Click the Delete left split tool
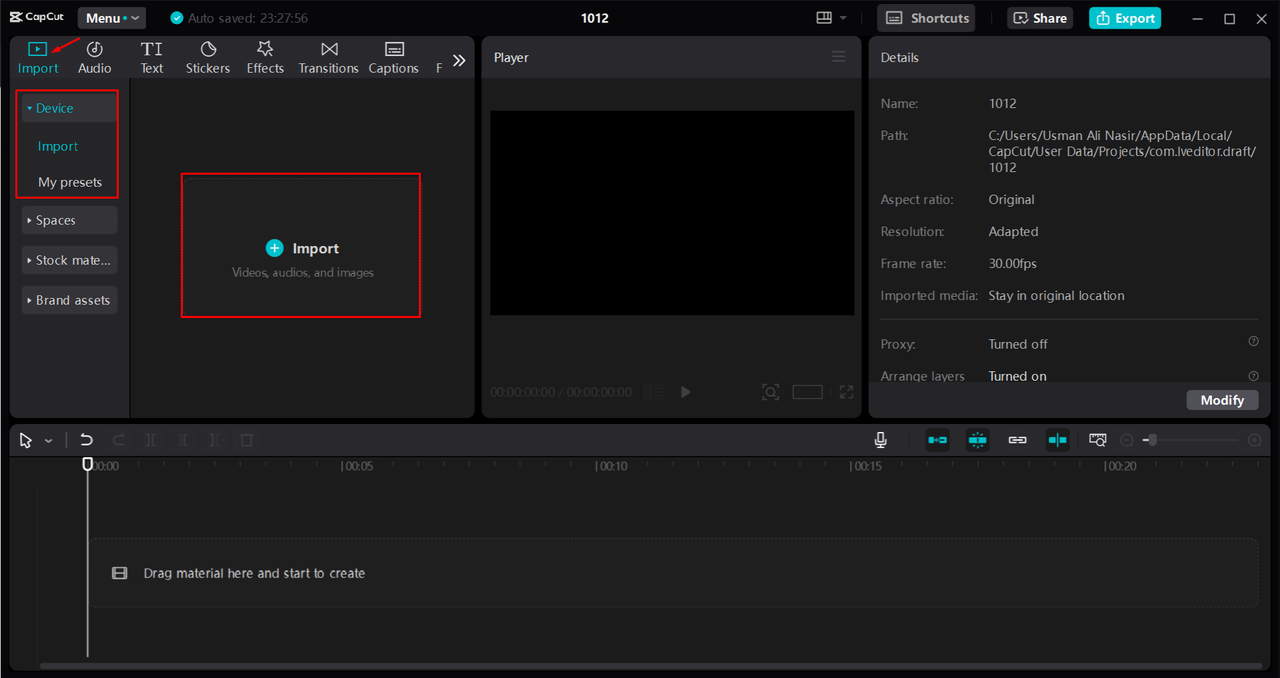Screen dimensions: 1280x678 (183, 440)
